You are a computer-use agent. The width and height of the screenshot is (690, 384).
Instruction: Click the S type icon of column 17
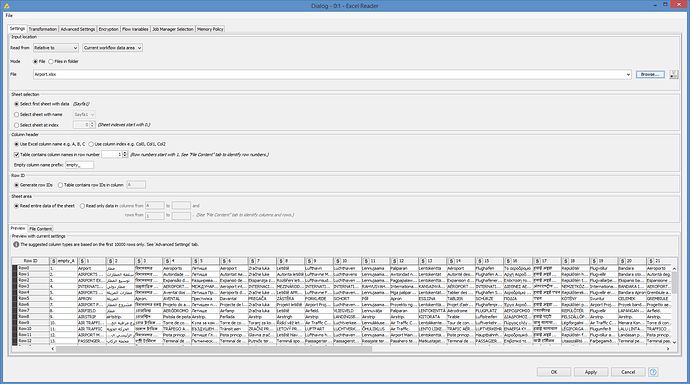[536, 261]
